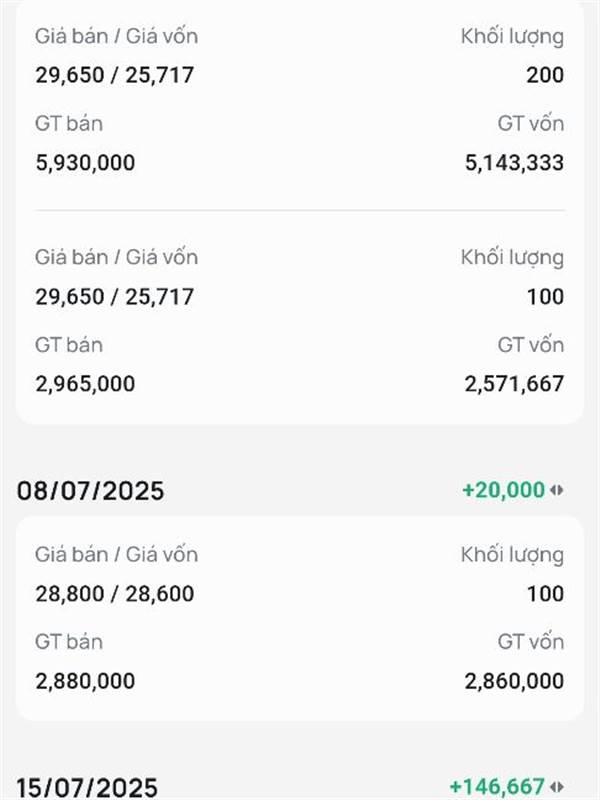This screenshot has width=600, height=800.
Task: Expand the 08/07/2025 profit details arrow icon
Action: pos(557,490)
